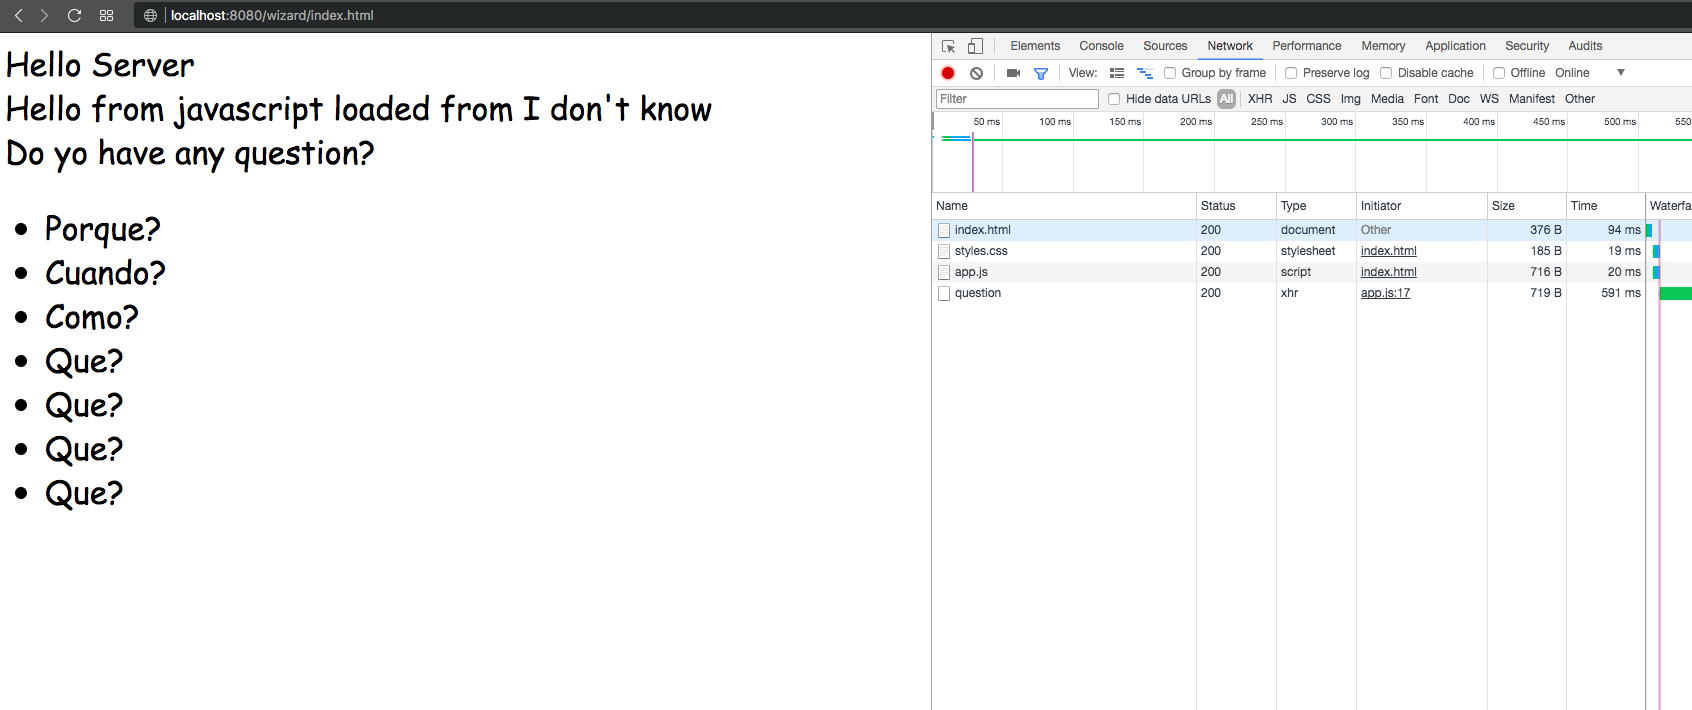The image size is (1692, 710).
Task: Reload the page with the refresh icon
Action: coord(74,15)
